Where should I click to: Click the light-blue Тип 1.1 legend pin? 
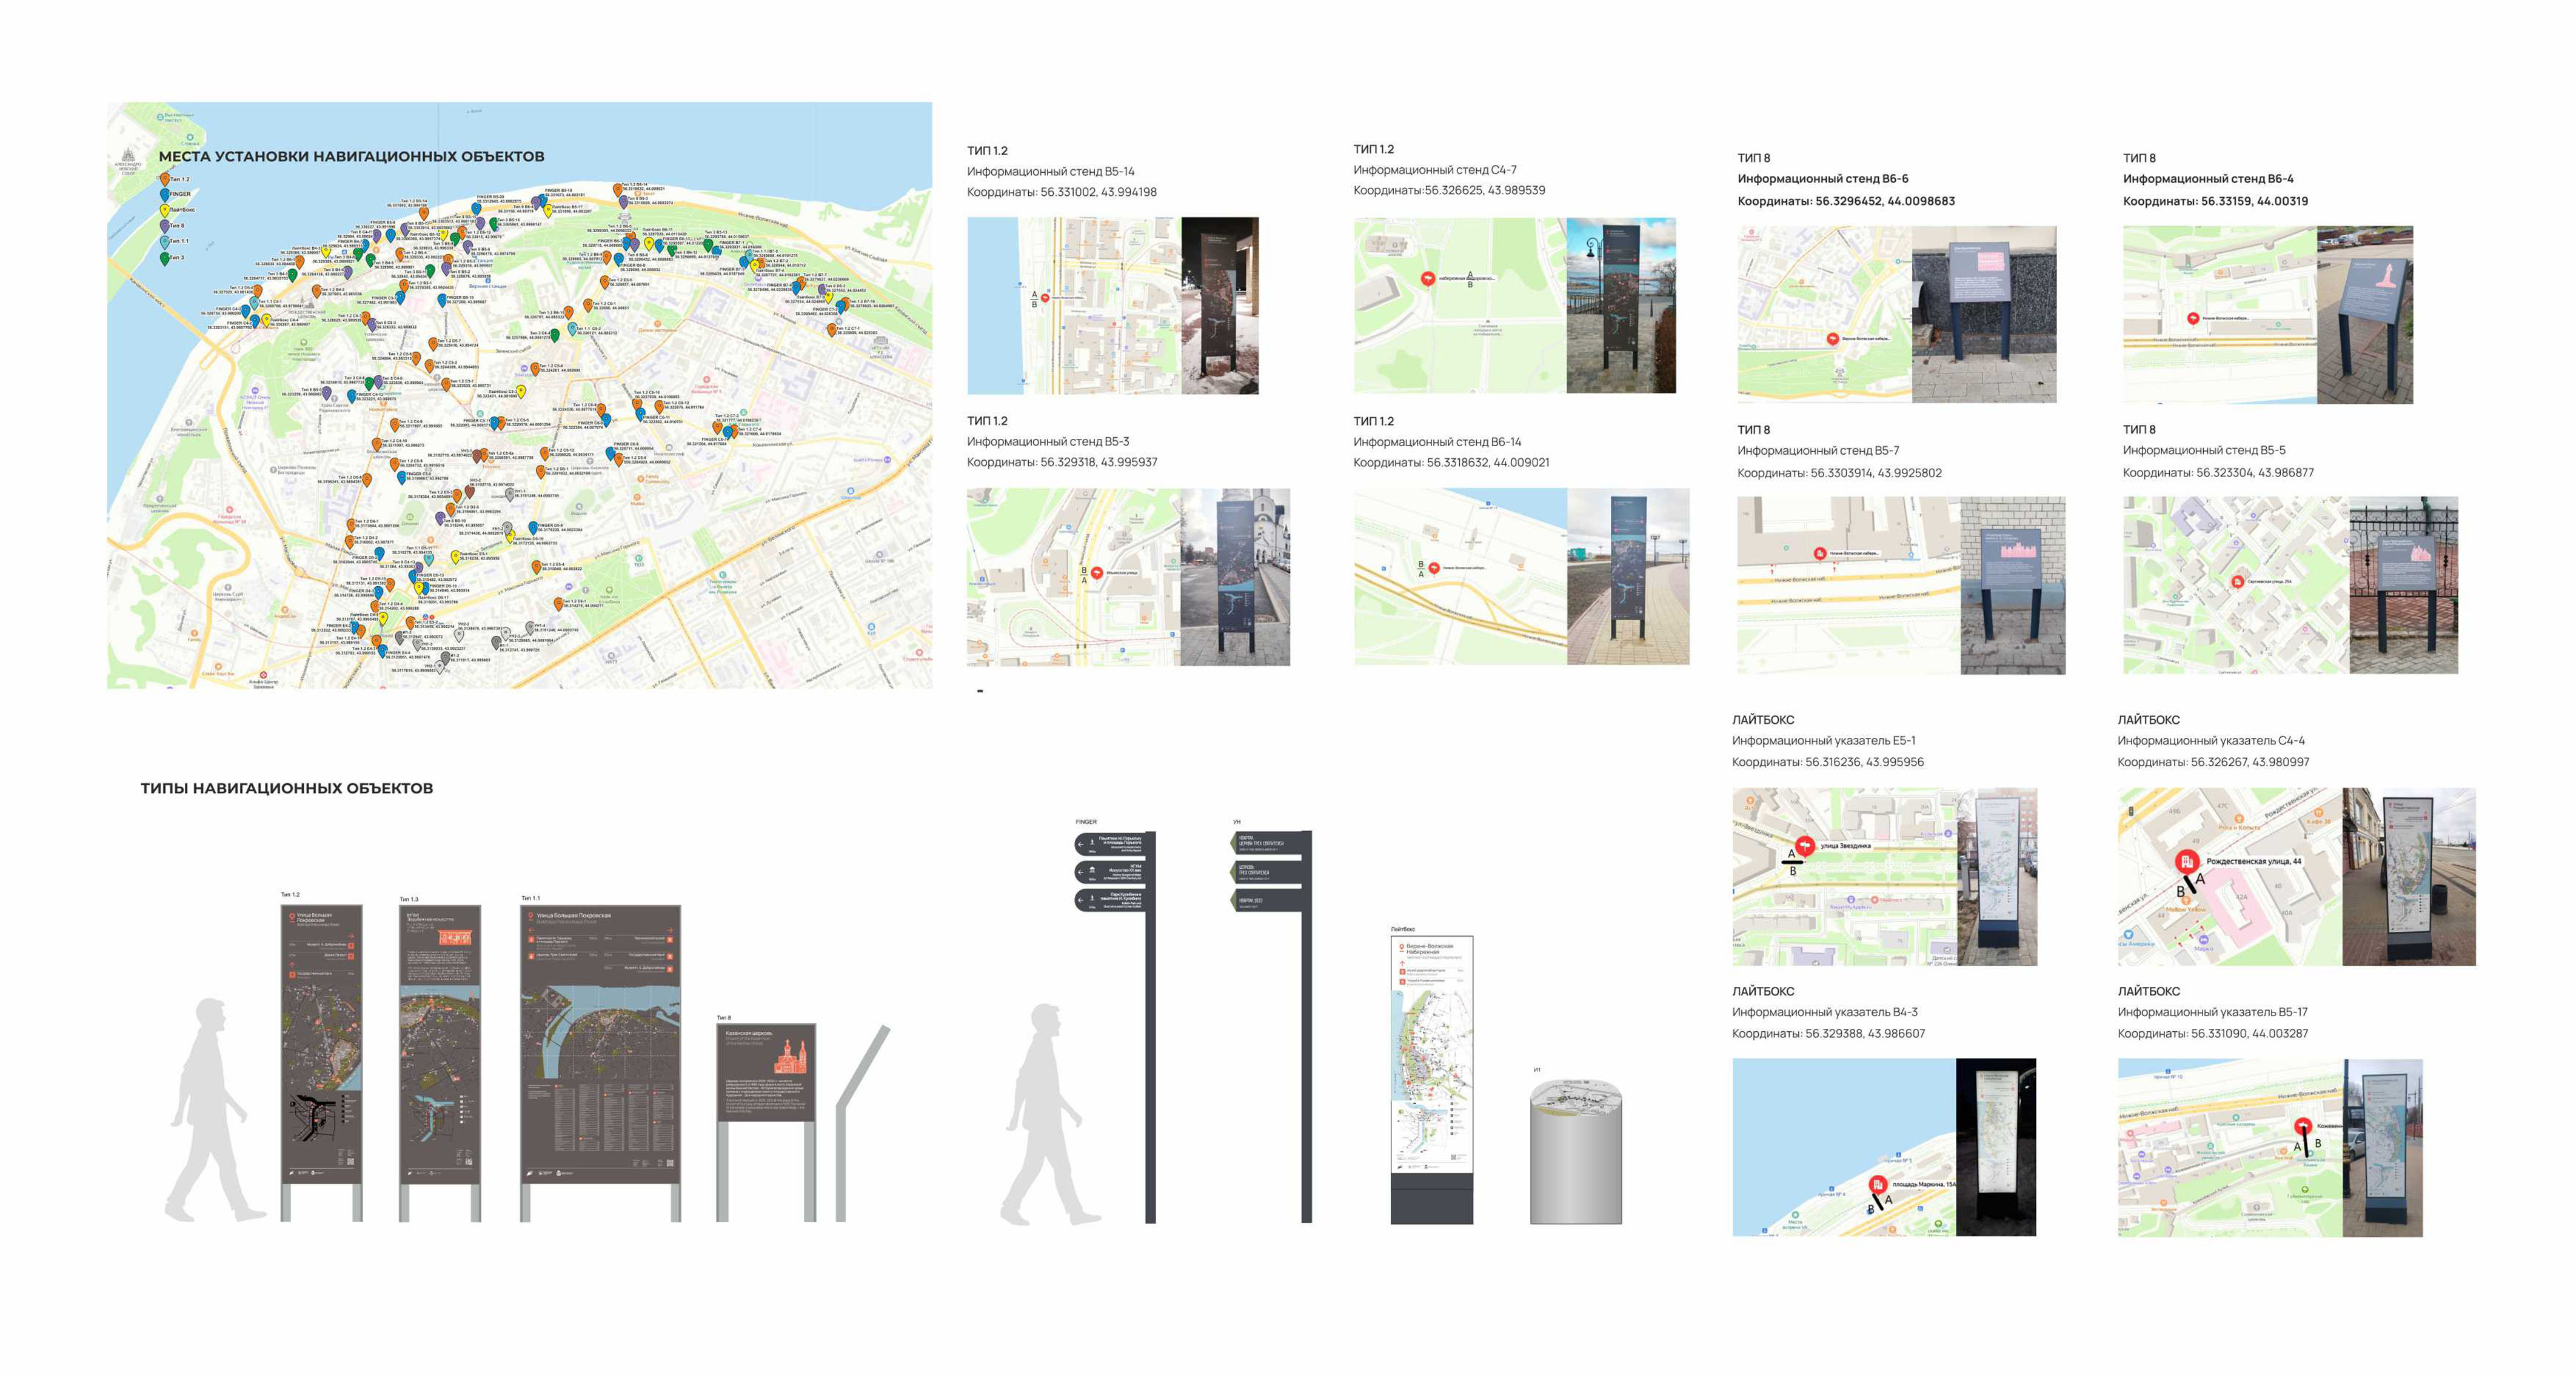click(165, 241)
